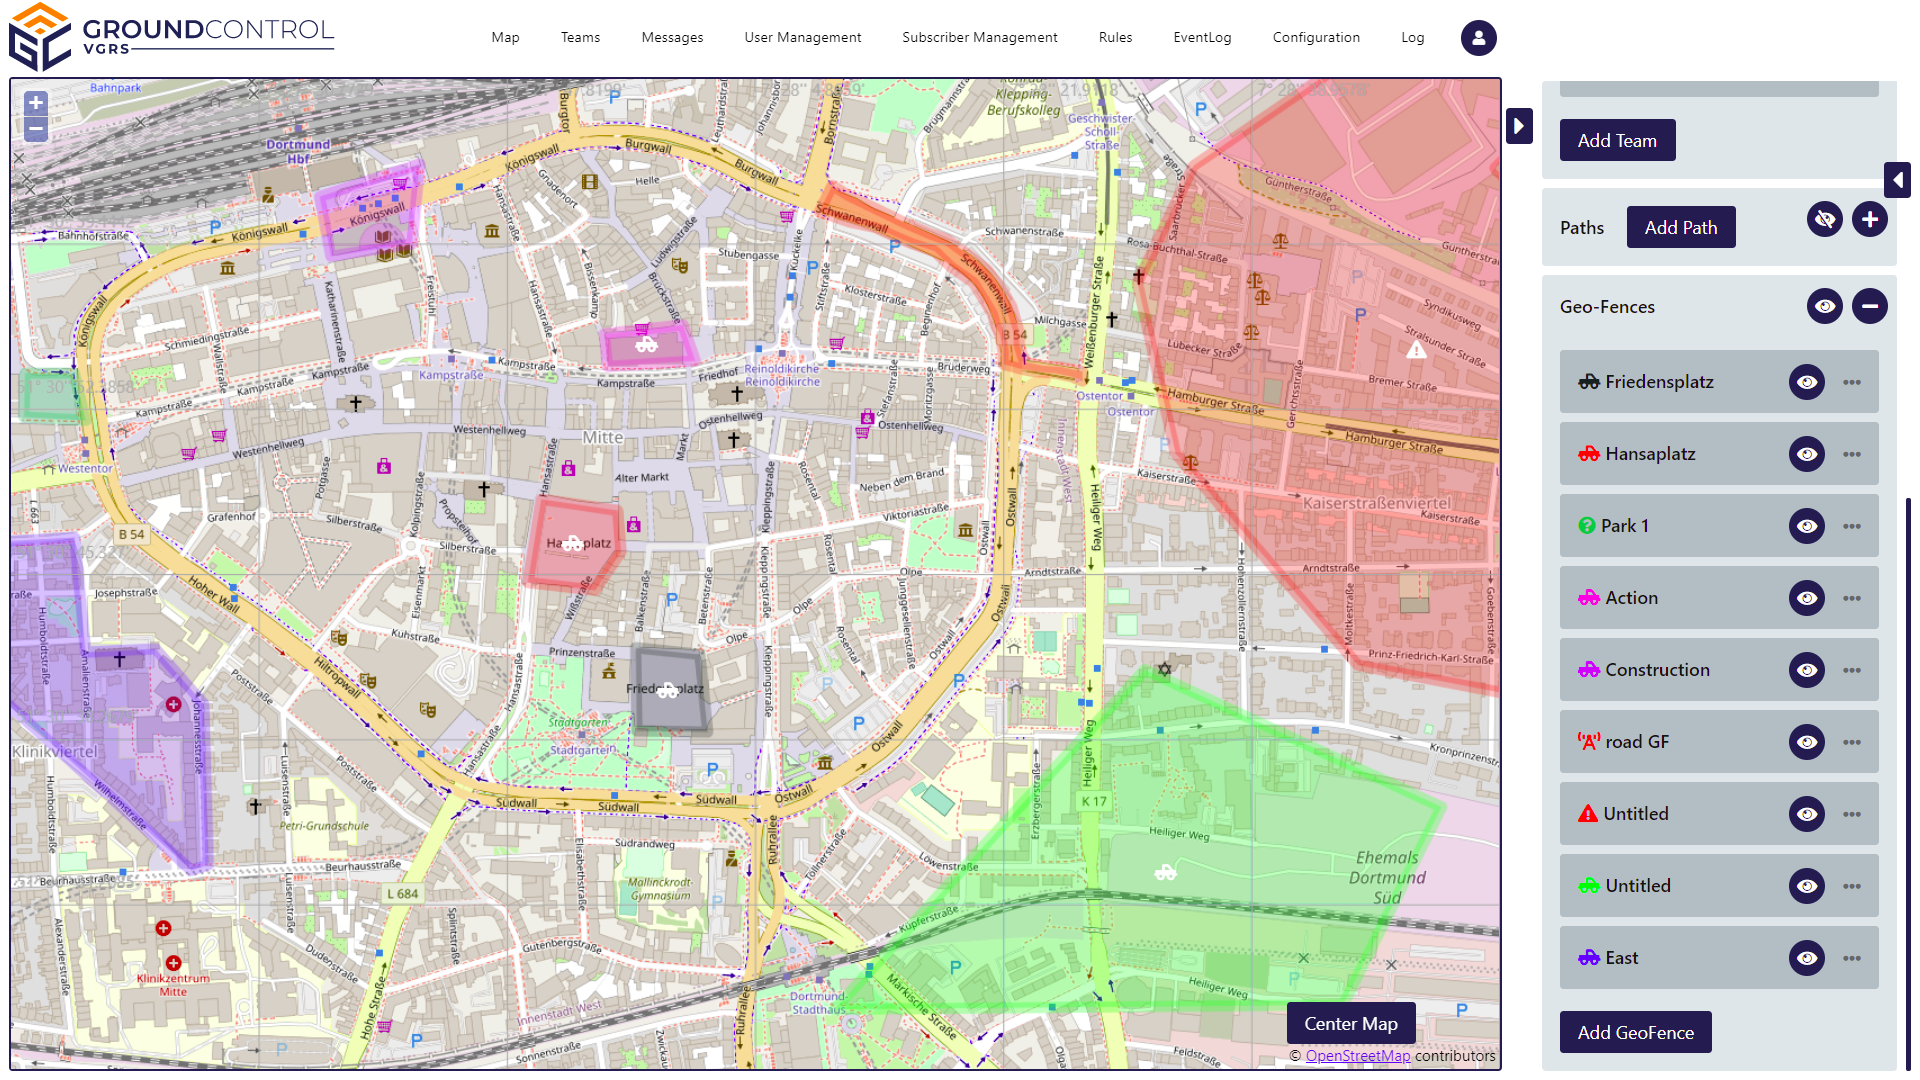Expand the left panel using the right arrow
Screen dimensions: 1920x1080
pos(1519,125)
